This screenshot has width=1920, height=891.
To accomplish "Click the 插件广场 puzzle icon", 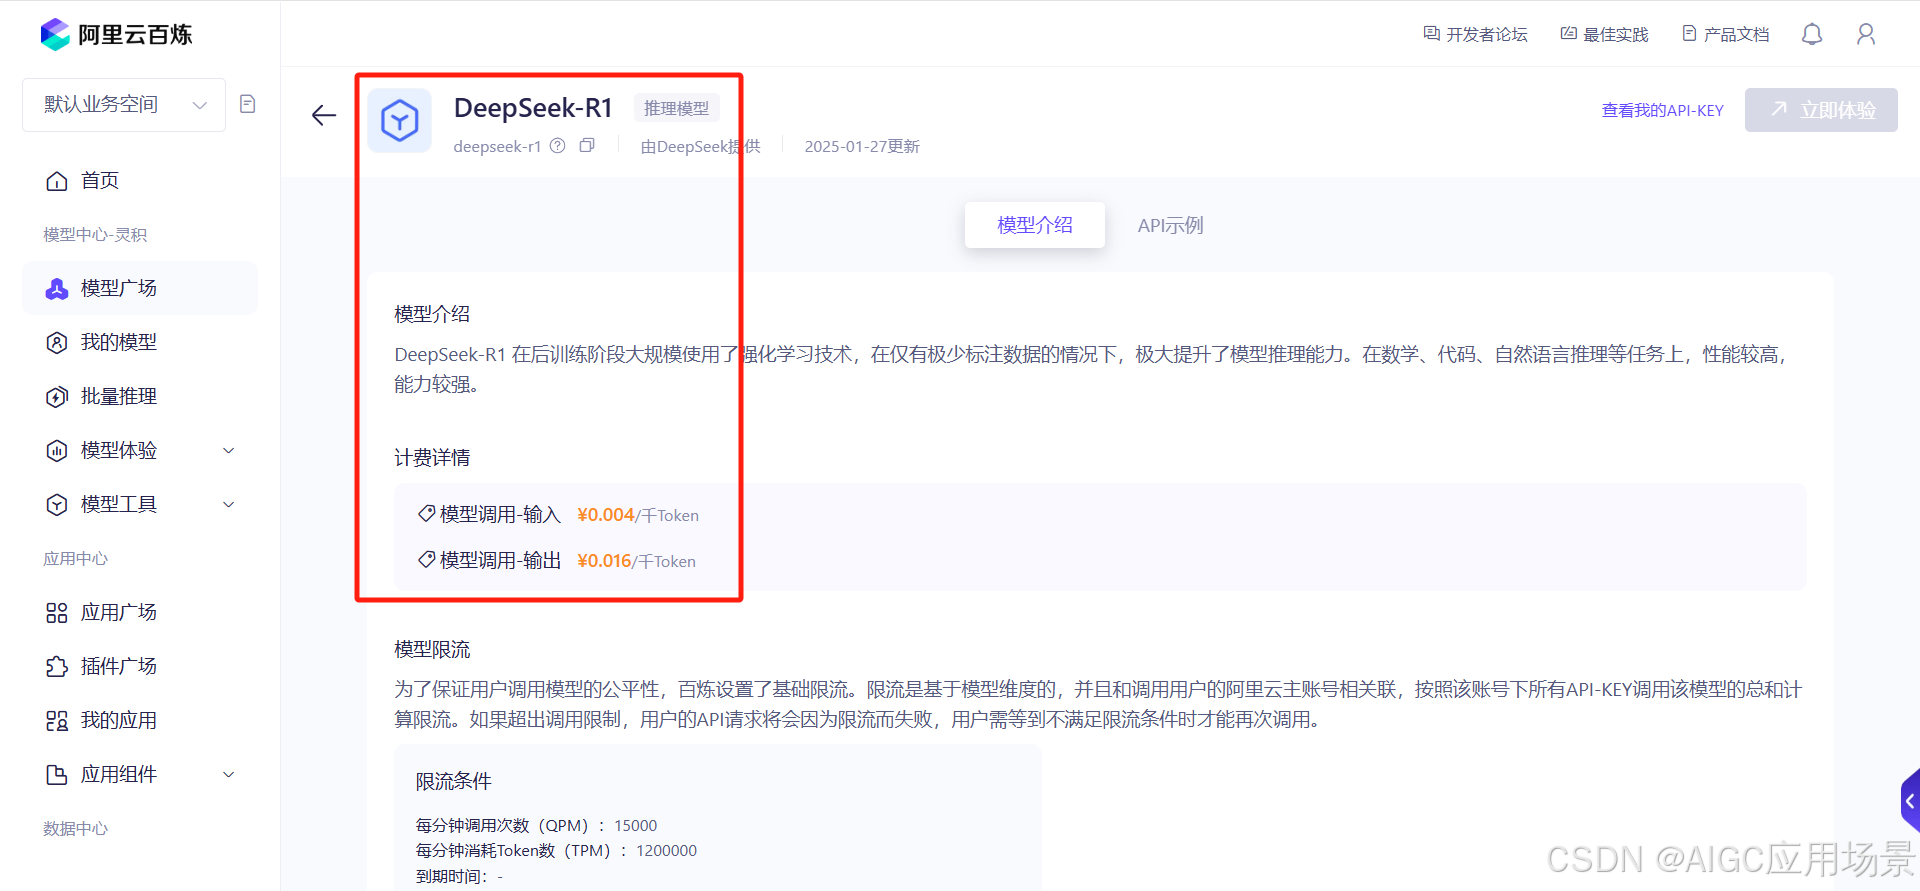I will (57, 667).
